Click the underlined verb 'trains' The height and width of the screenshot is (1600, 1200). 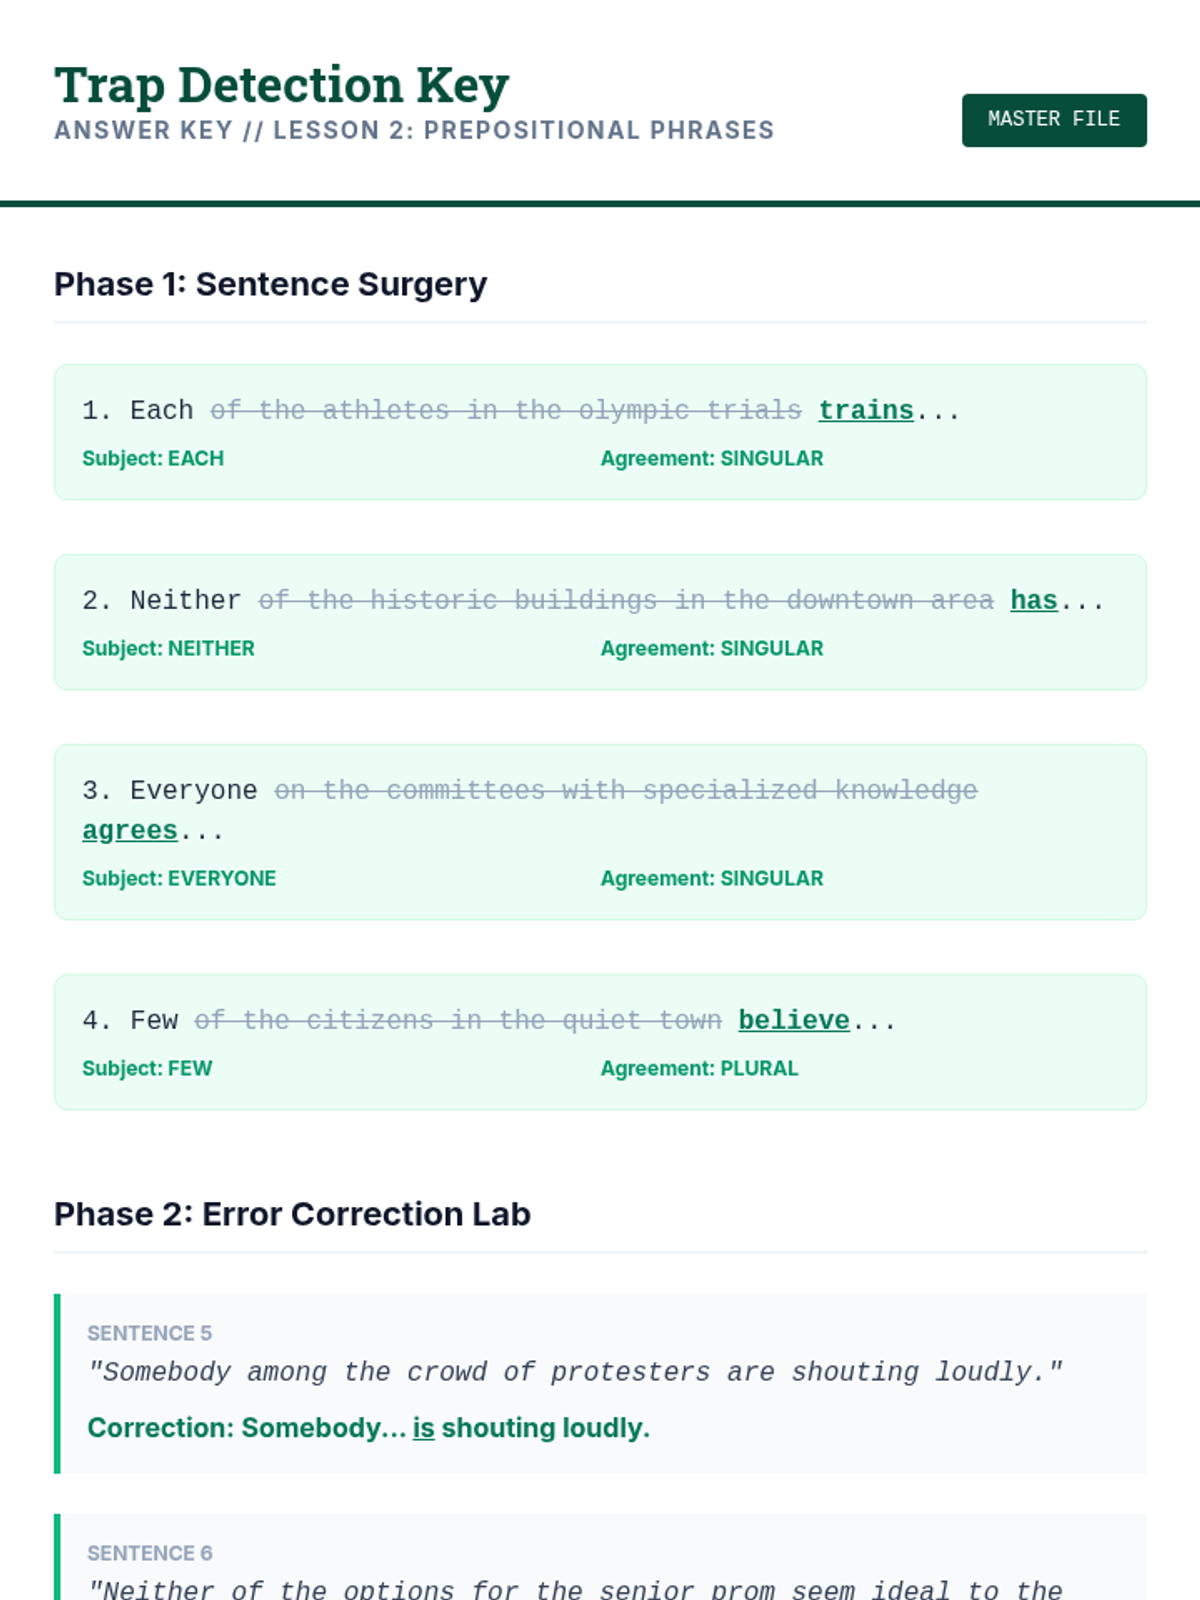click(865, 411)
